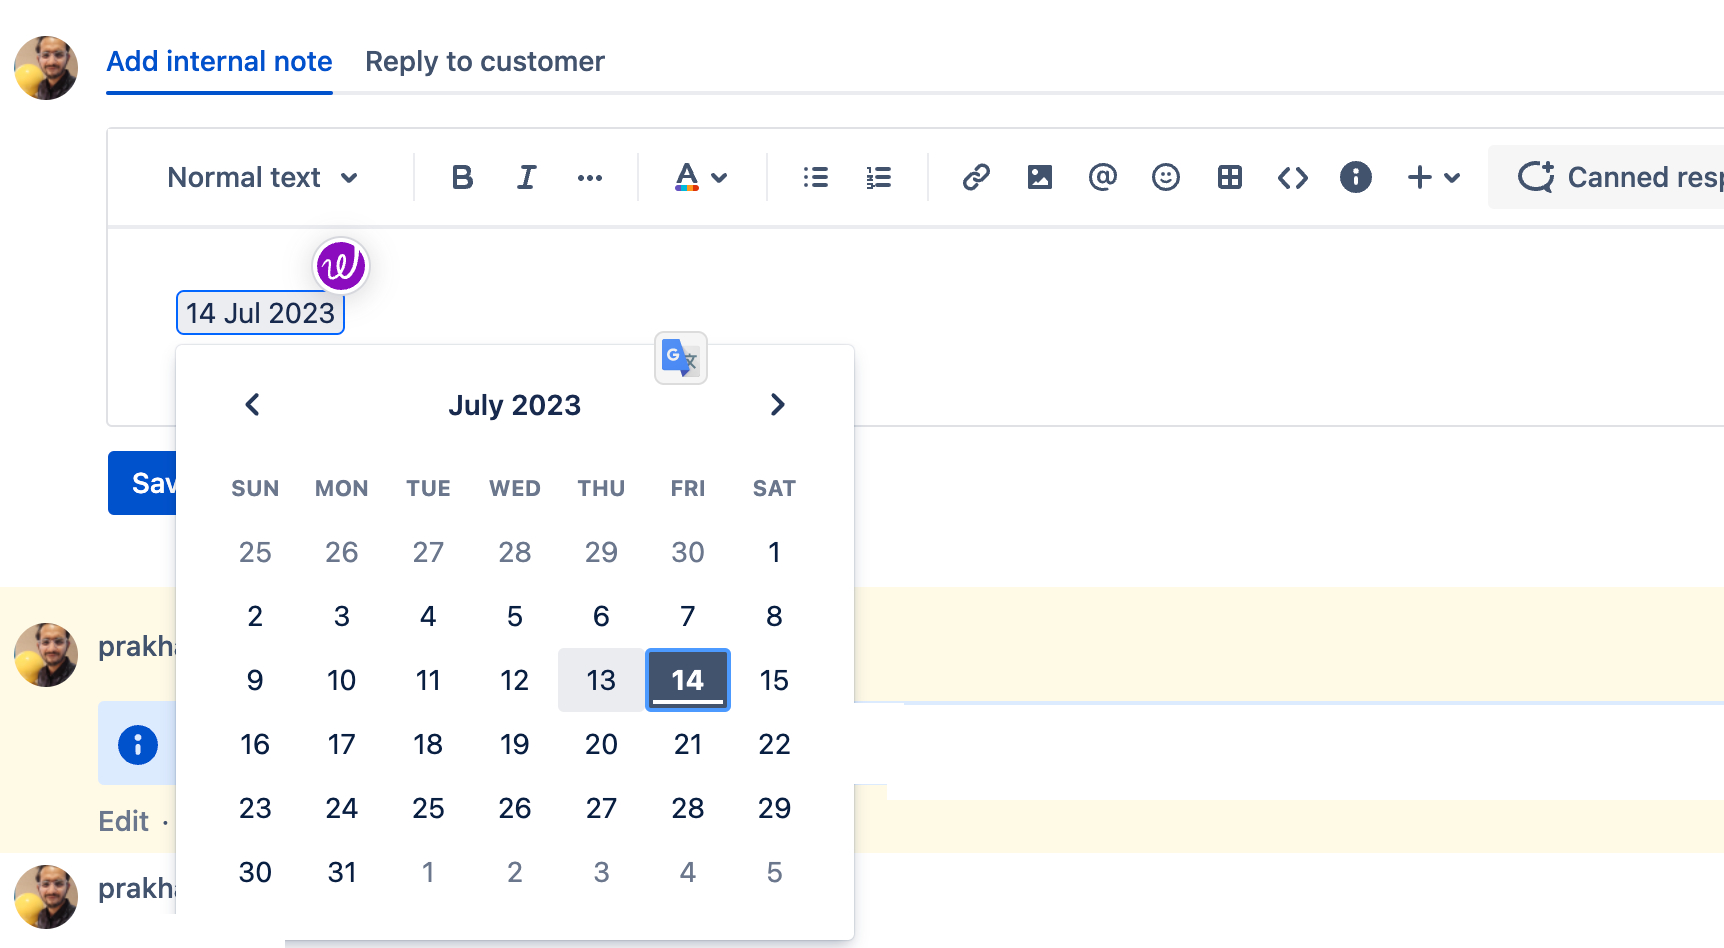The image size is (1724, 948).
Task: Insert a table
Action: point(1230,178)
